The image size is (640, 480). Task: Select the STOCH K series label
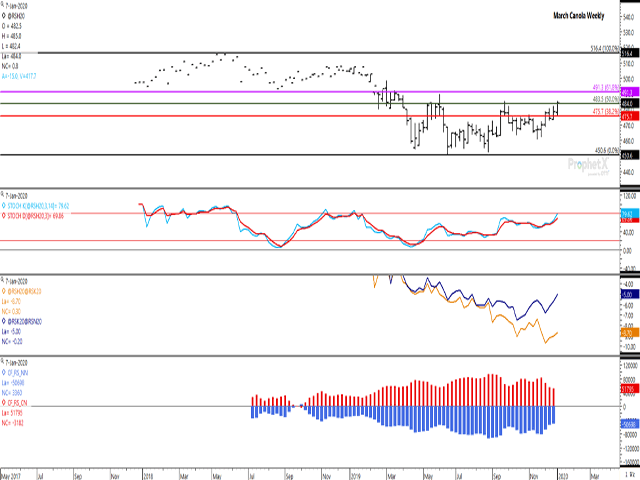point(38,206)
